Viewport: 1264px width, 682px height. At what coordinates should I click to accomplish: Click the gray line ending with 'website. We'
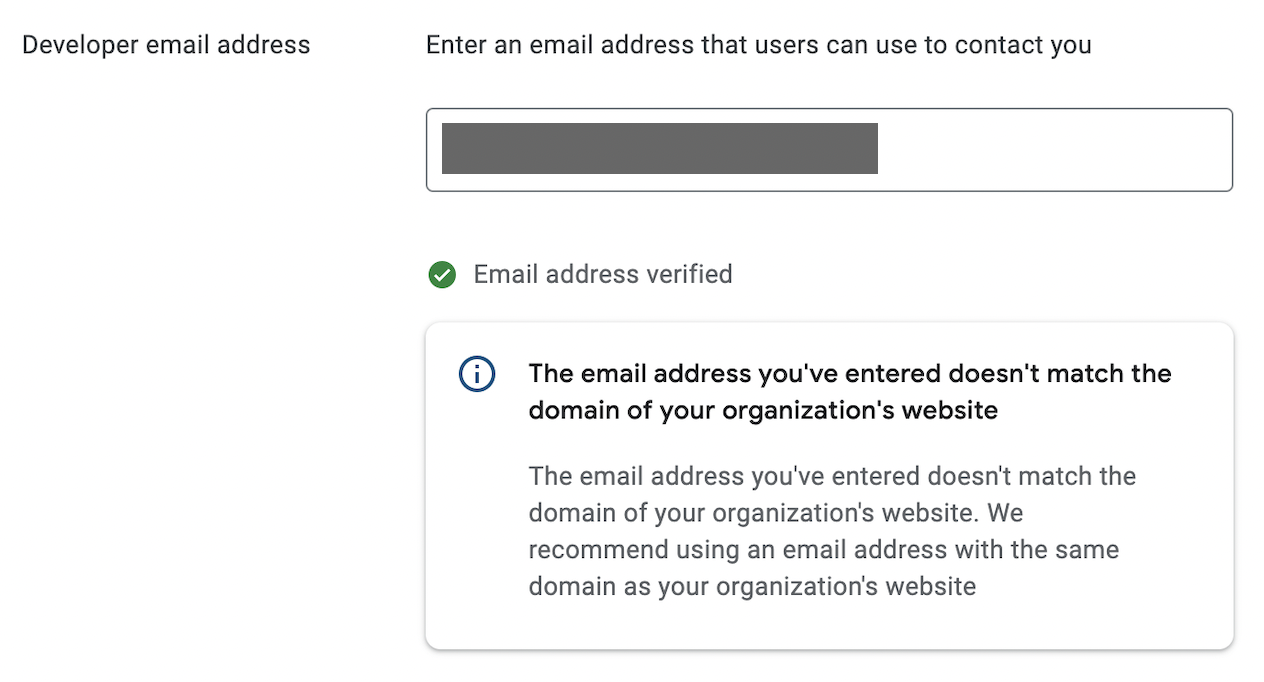point(776,512)
